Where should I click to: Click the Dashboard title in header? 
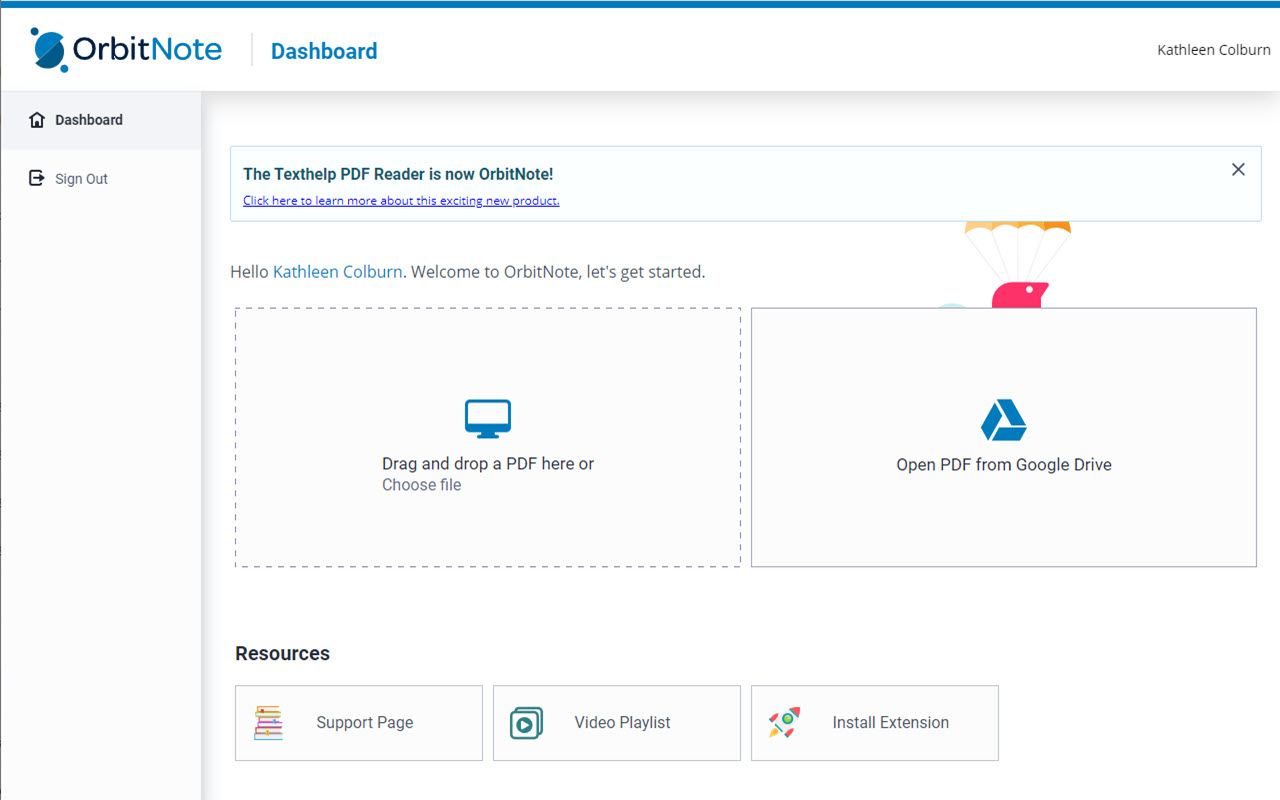324,51
